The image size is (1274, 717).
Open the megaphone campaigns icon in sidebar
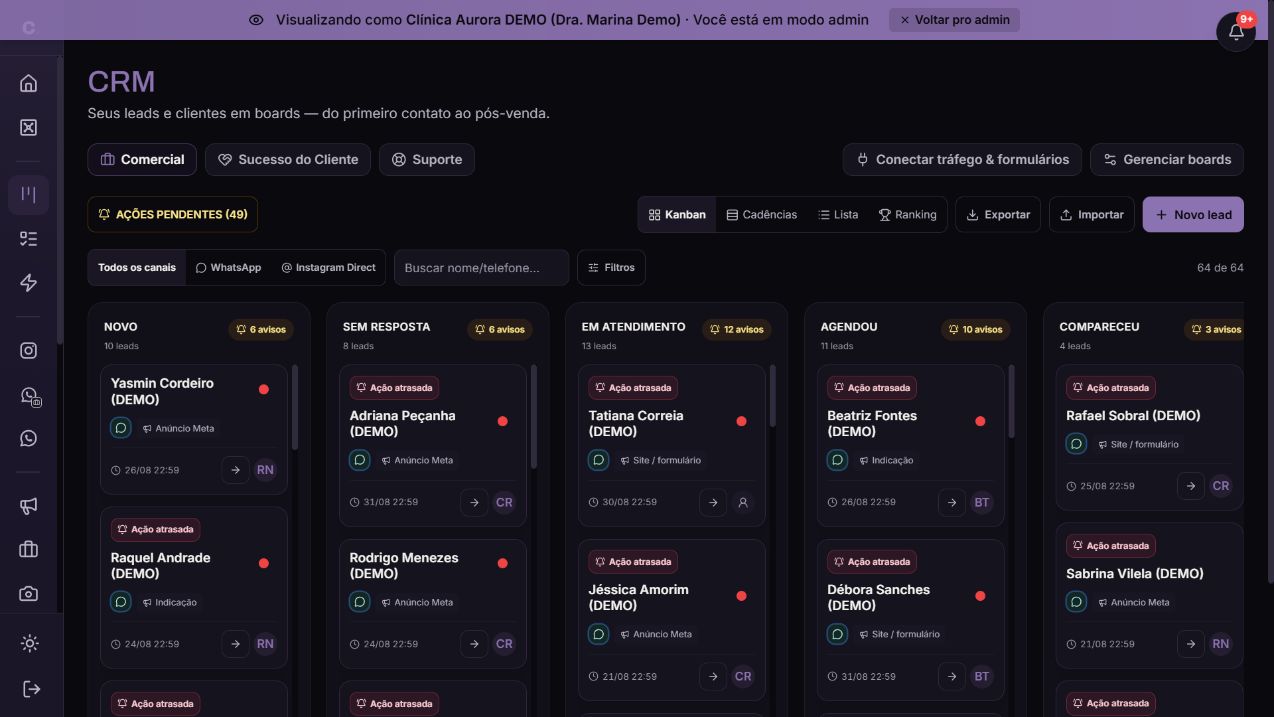coord(29,506)
